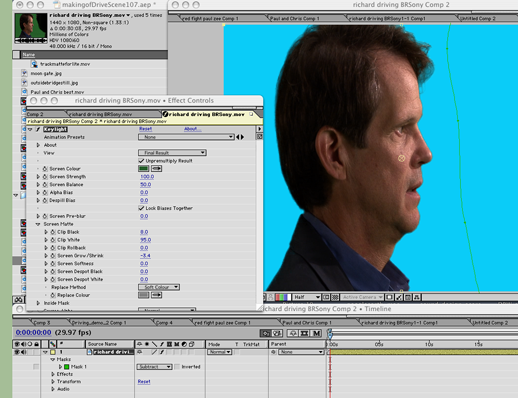Screen dimensions: 518x398
Task: Click the region of interest icon in viewer
Action: click(x=326, y=297)
